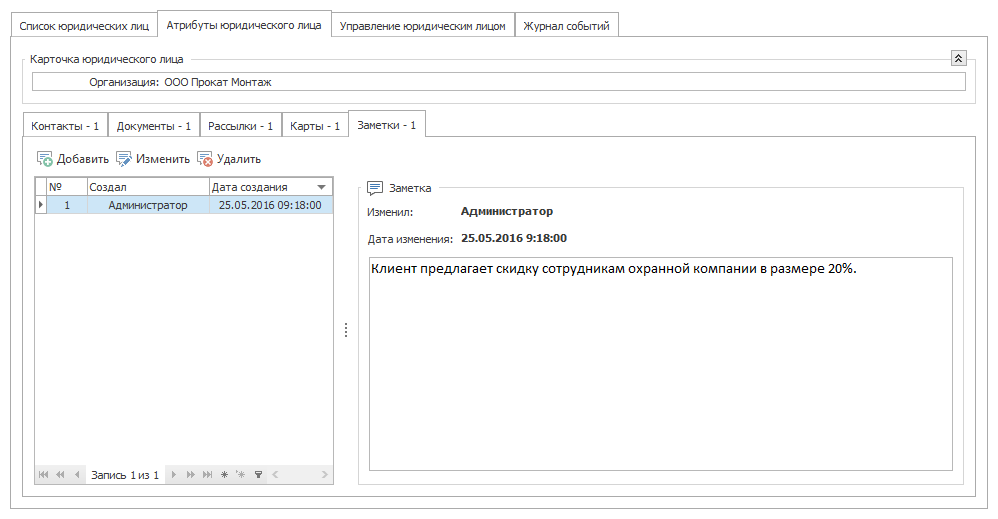Sort by Дата создания column header
The image size is (998, 519).
271,187
